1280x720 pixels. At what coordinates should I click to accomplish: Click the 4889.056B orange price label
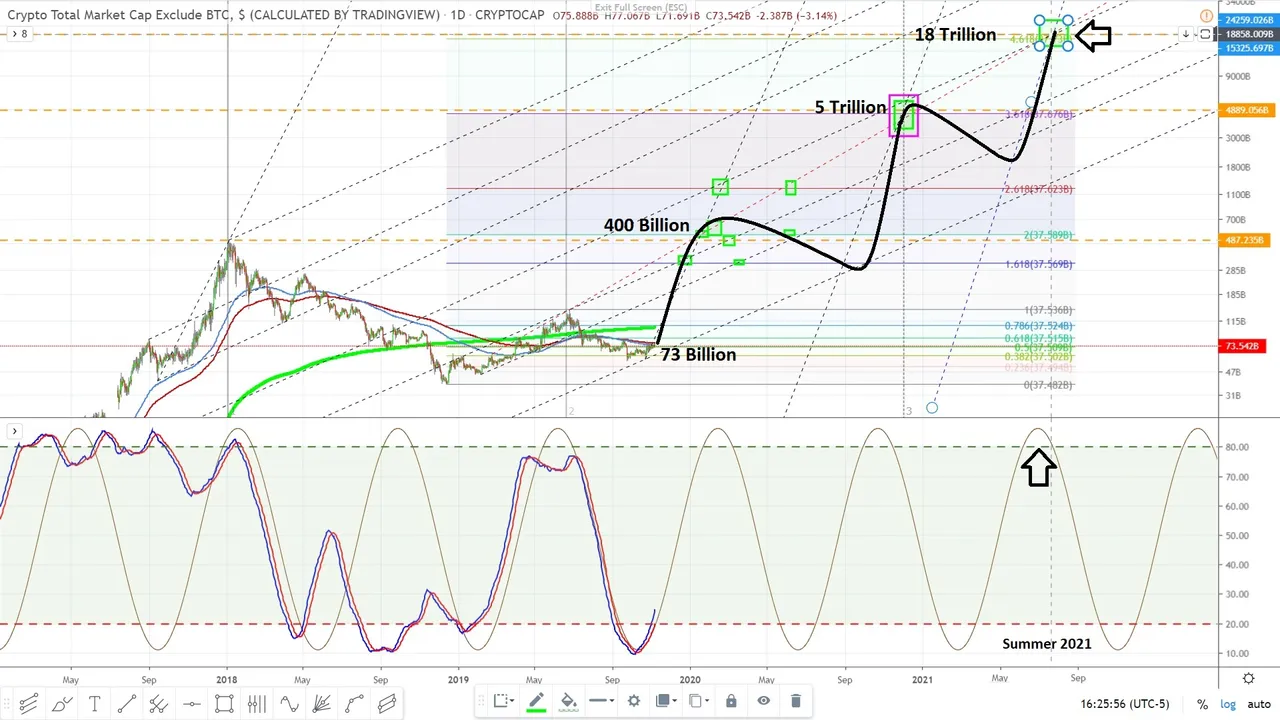point(1245,110)
